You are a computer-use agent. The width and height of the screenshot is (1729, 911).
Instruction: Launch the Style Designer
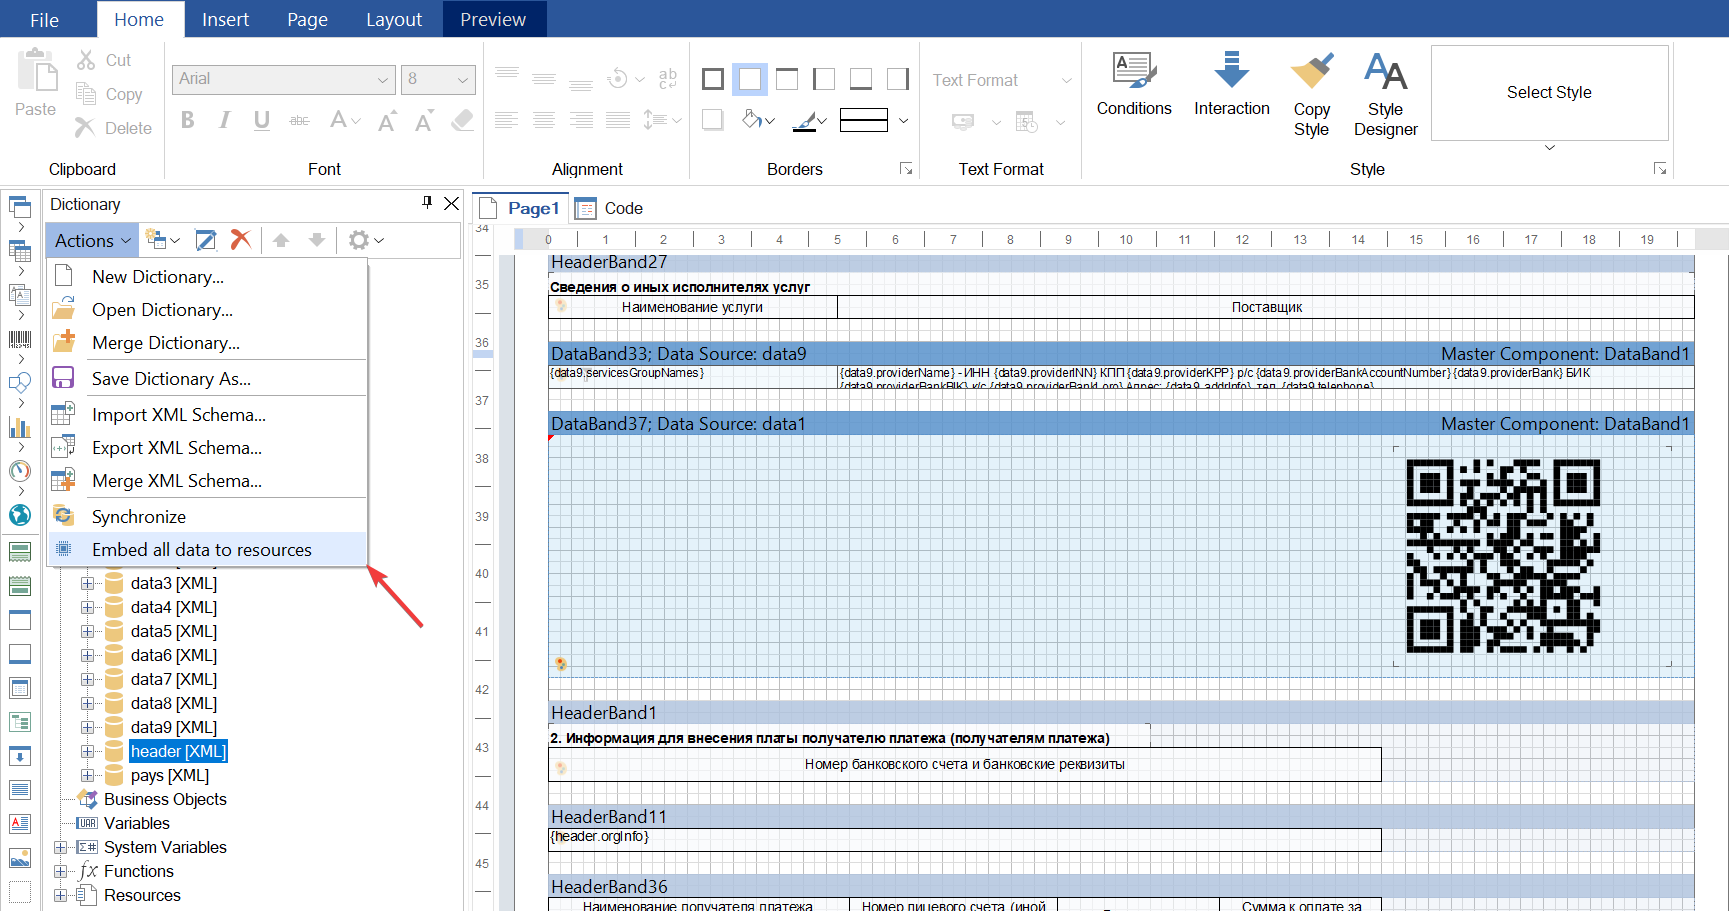[x=1385, y=94]
